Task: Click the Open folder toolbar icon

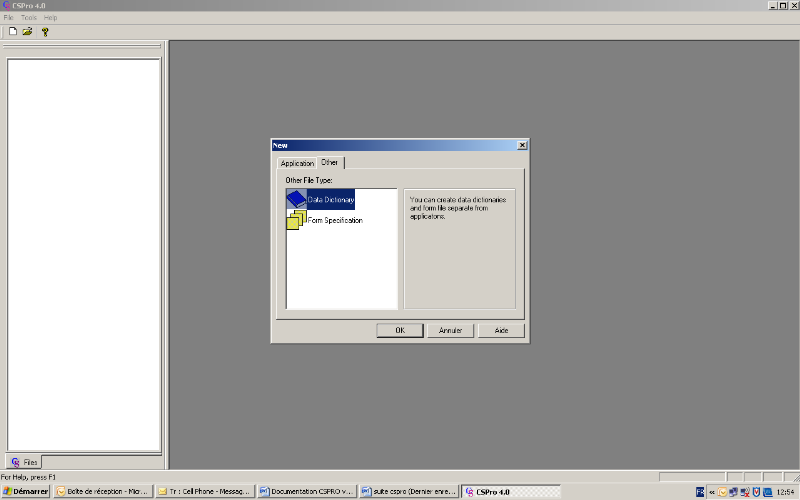Action: pyautogui.click(x=28, y=32)
